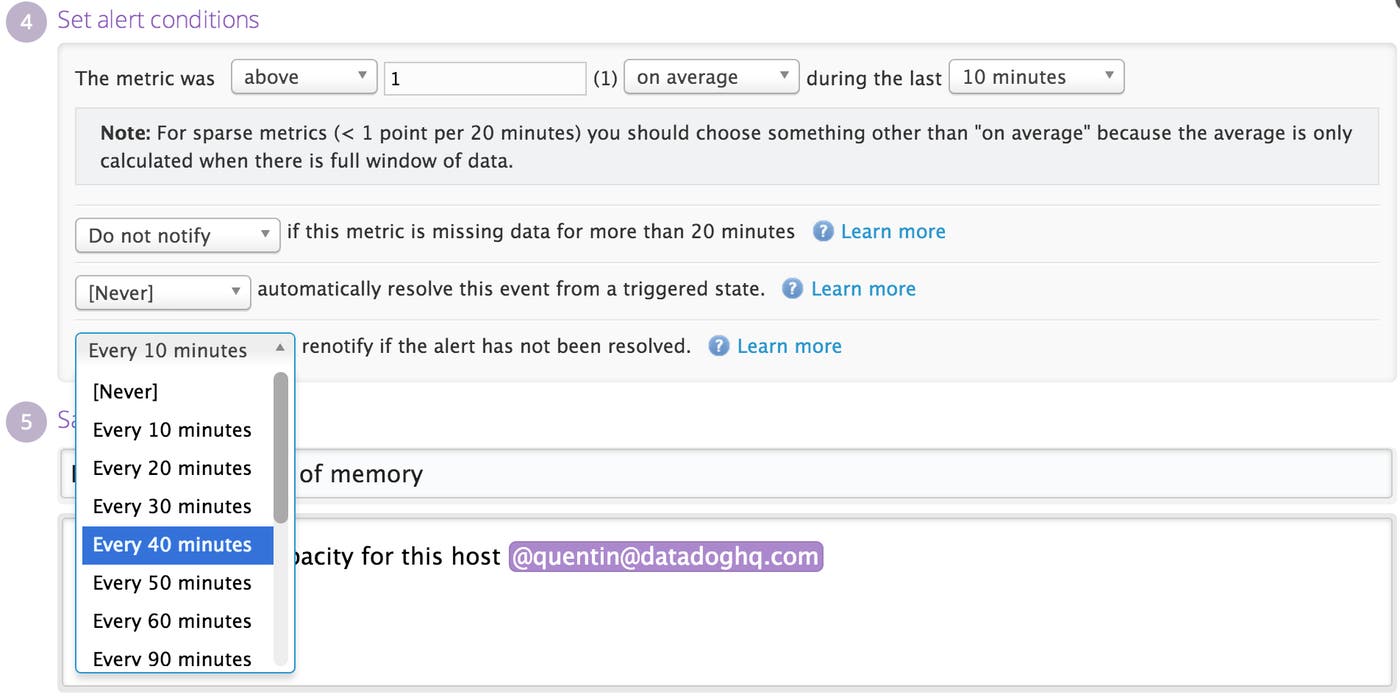This screenshot has width=1400, height=697.
Task: Click Learn more link for missing data
Action: point(893,232)
